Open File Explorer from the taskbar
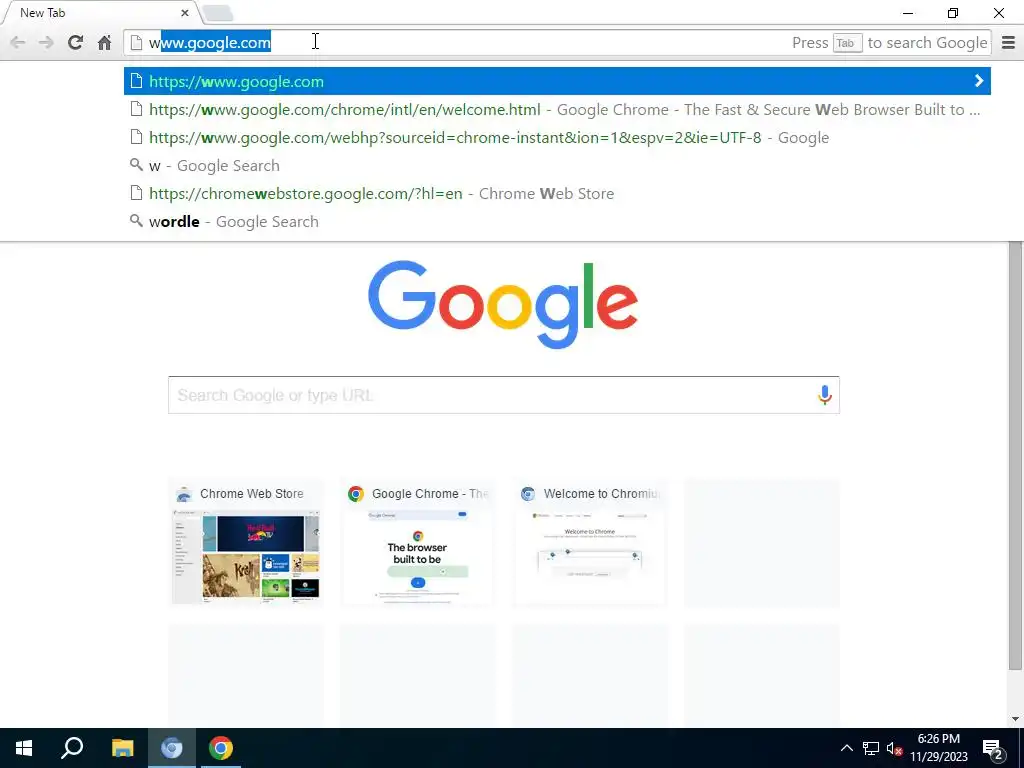 click(122, 748)
